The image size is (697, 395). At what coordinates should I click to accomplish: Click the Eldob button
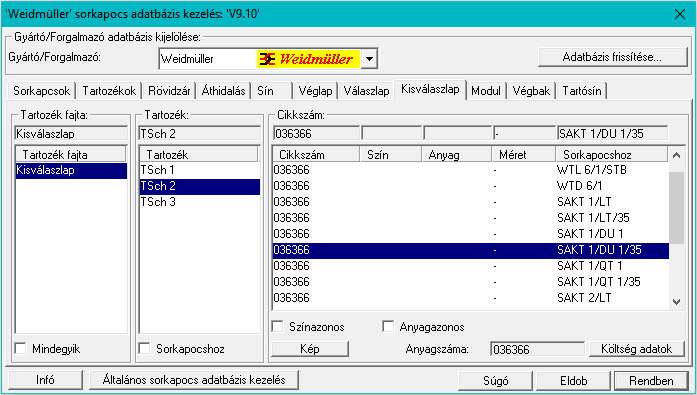click(573, 381)
